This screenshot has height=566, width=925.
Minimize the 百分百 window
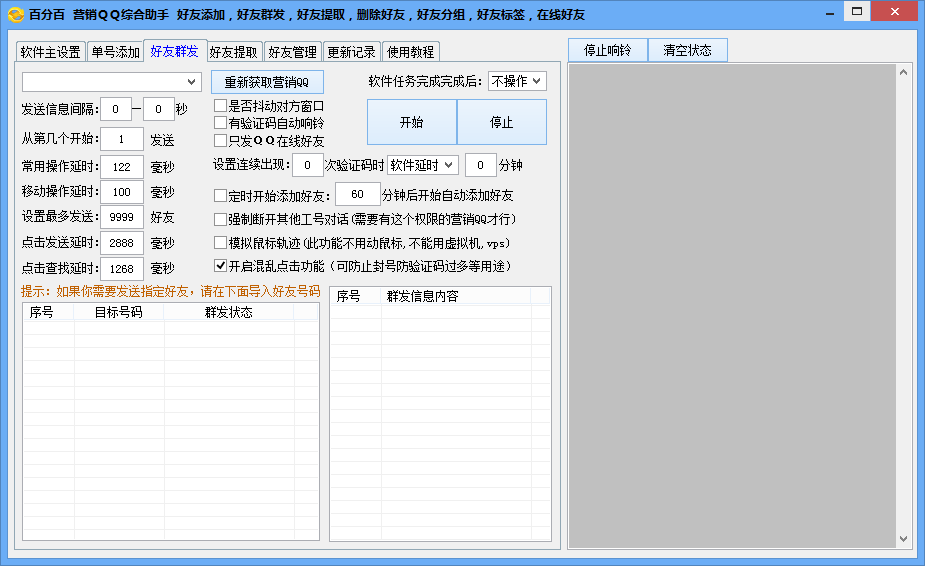830,12
